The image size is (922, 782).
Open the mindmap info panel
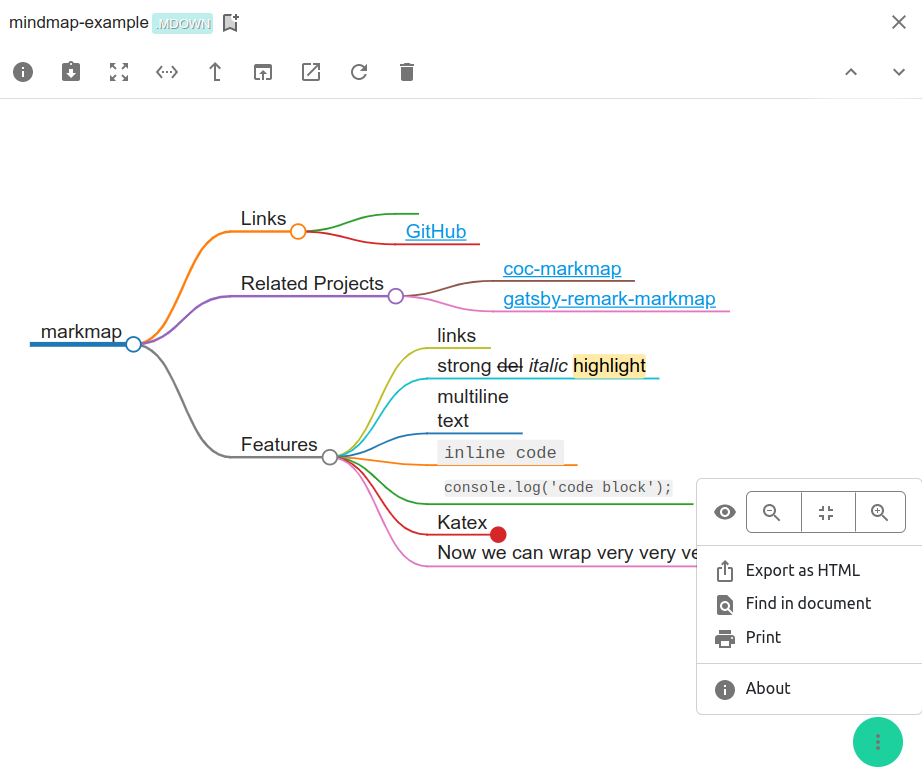click(x=22, y=71)
